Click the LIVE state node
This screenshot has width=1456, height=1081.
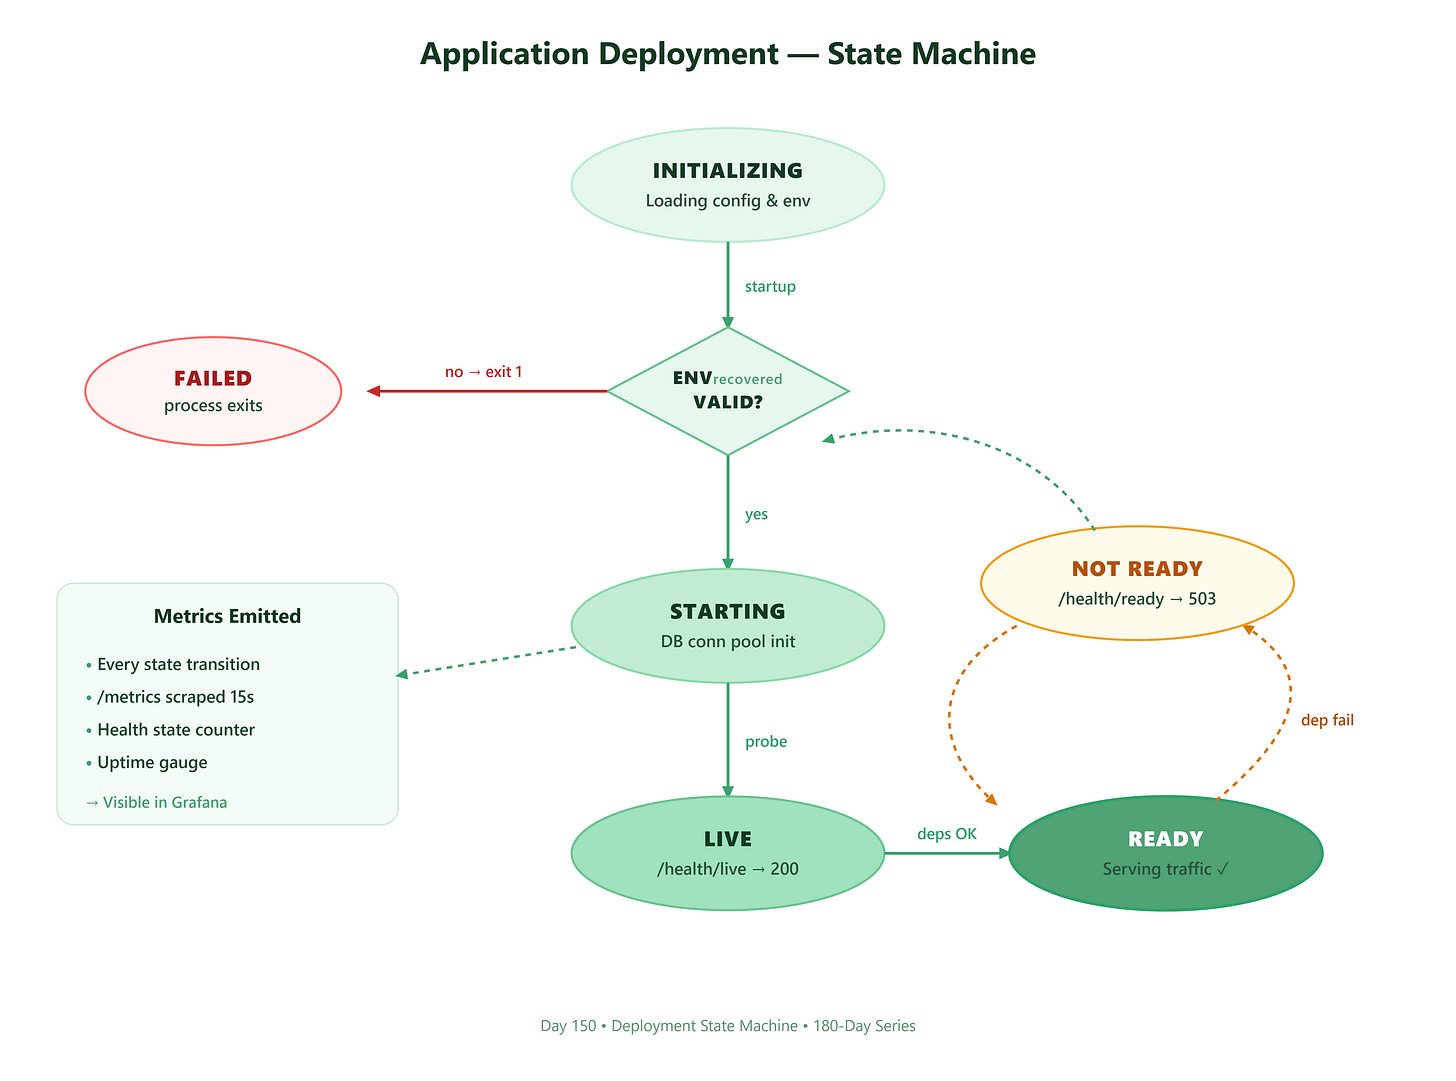[x=728, y=853]
